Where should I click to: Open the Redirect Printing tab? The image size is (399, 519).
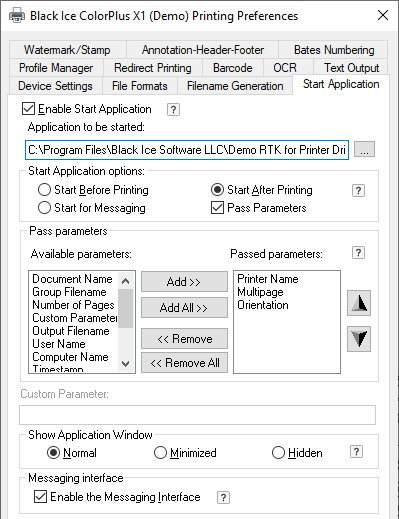(153, 68)
